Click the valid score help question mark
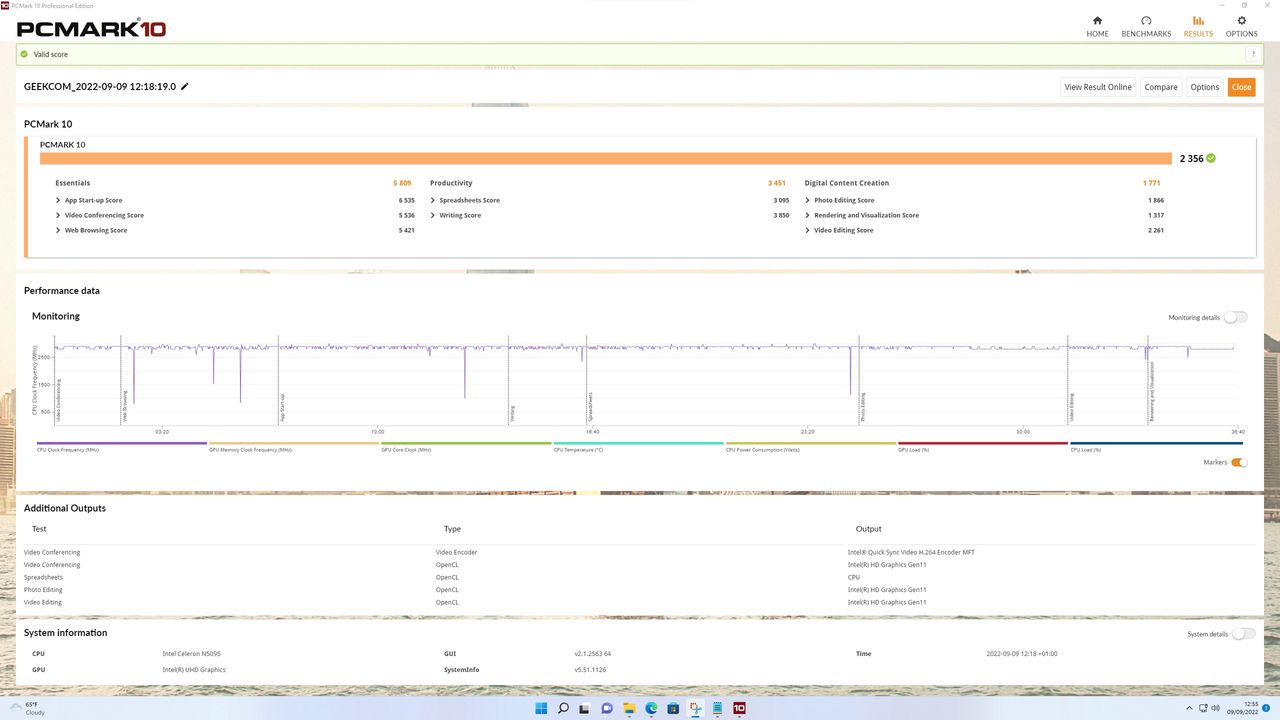Image resolution: width=1280 pixels, height=720 pixels. [x=1252, y=54]
